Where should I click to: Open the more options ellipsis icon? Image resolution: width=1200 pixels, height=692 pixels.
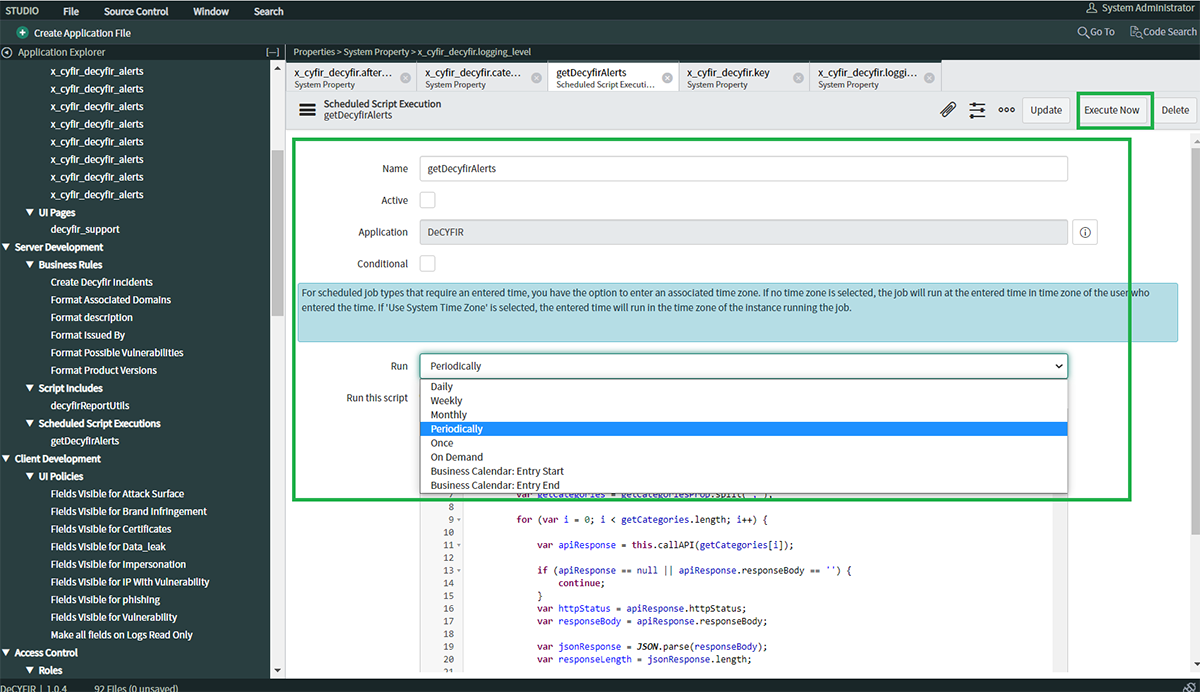coord(1006,110)
